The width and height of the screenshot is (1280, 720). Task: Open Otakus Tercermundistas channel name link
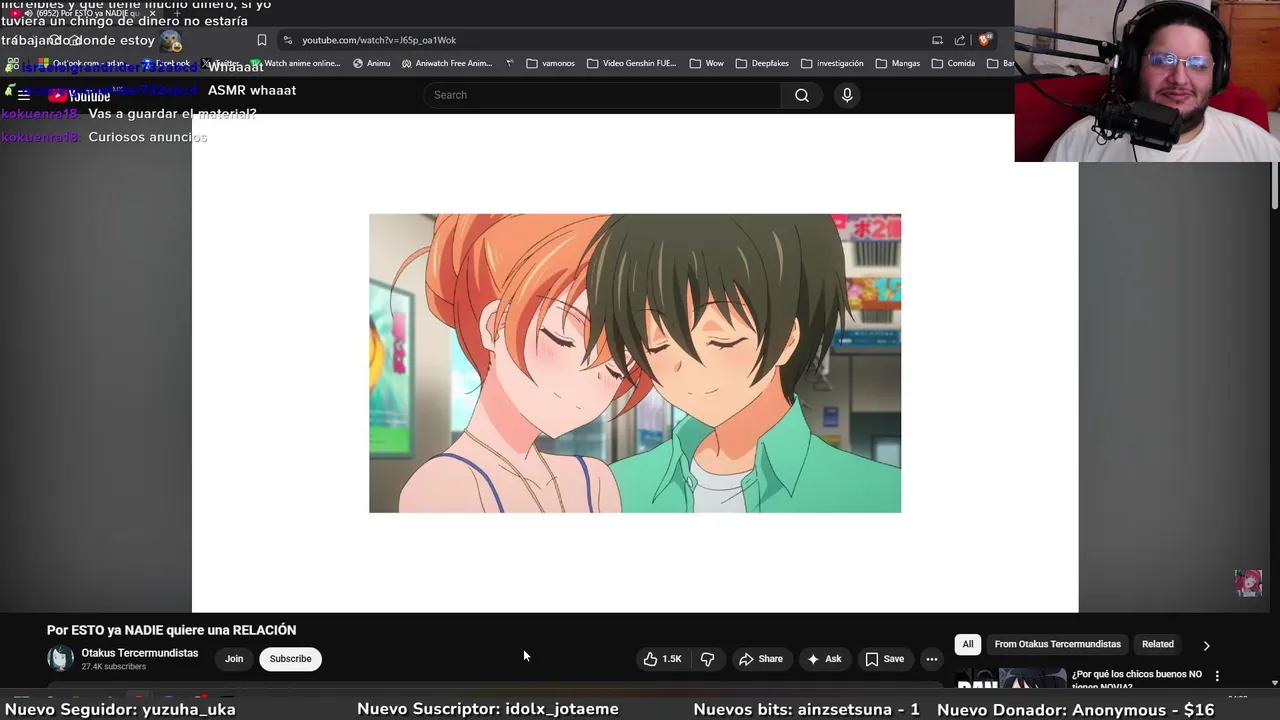click(140, 653)
